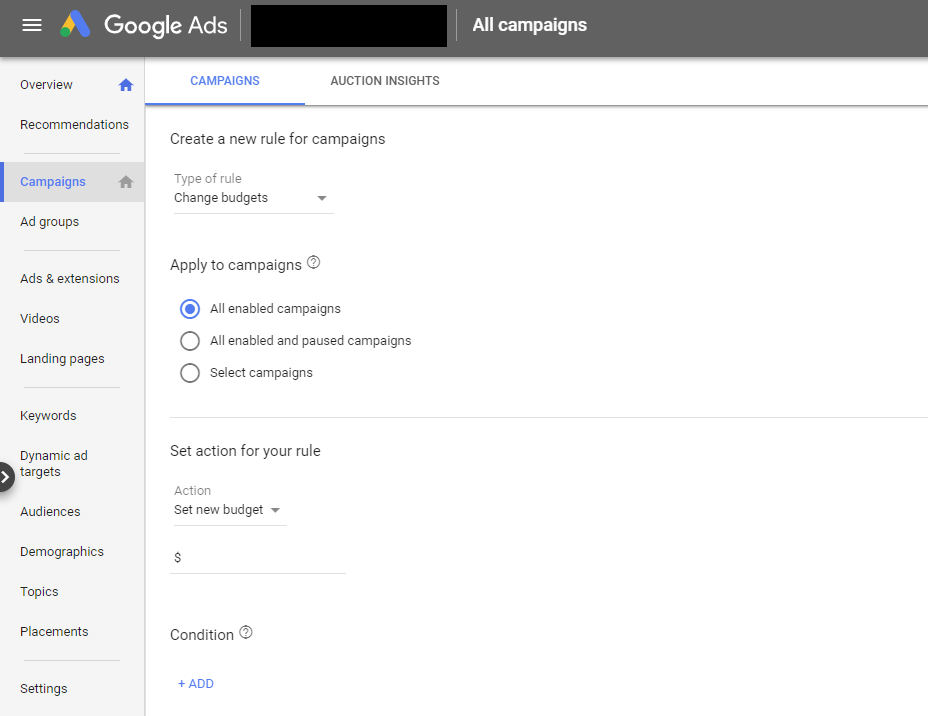928x716 pixels.
Task: Open the Keywords section
Action: 47,415
